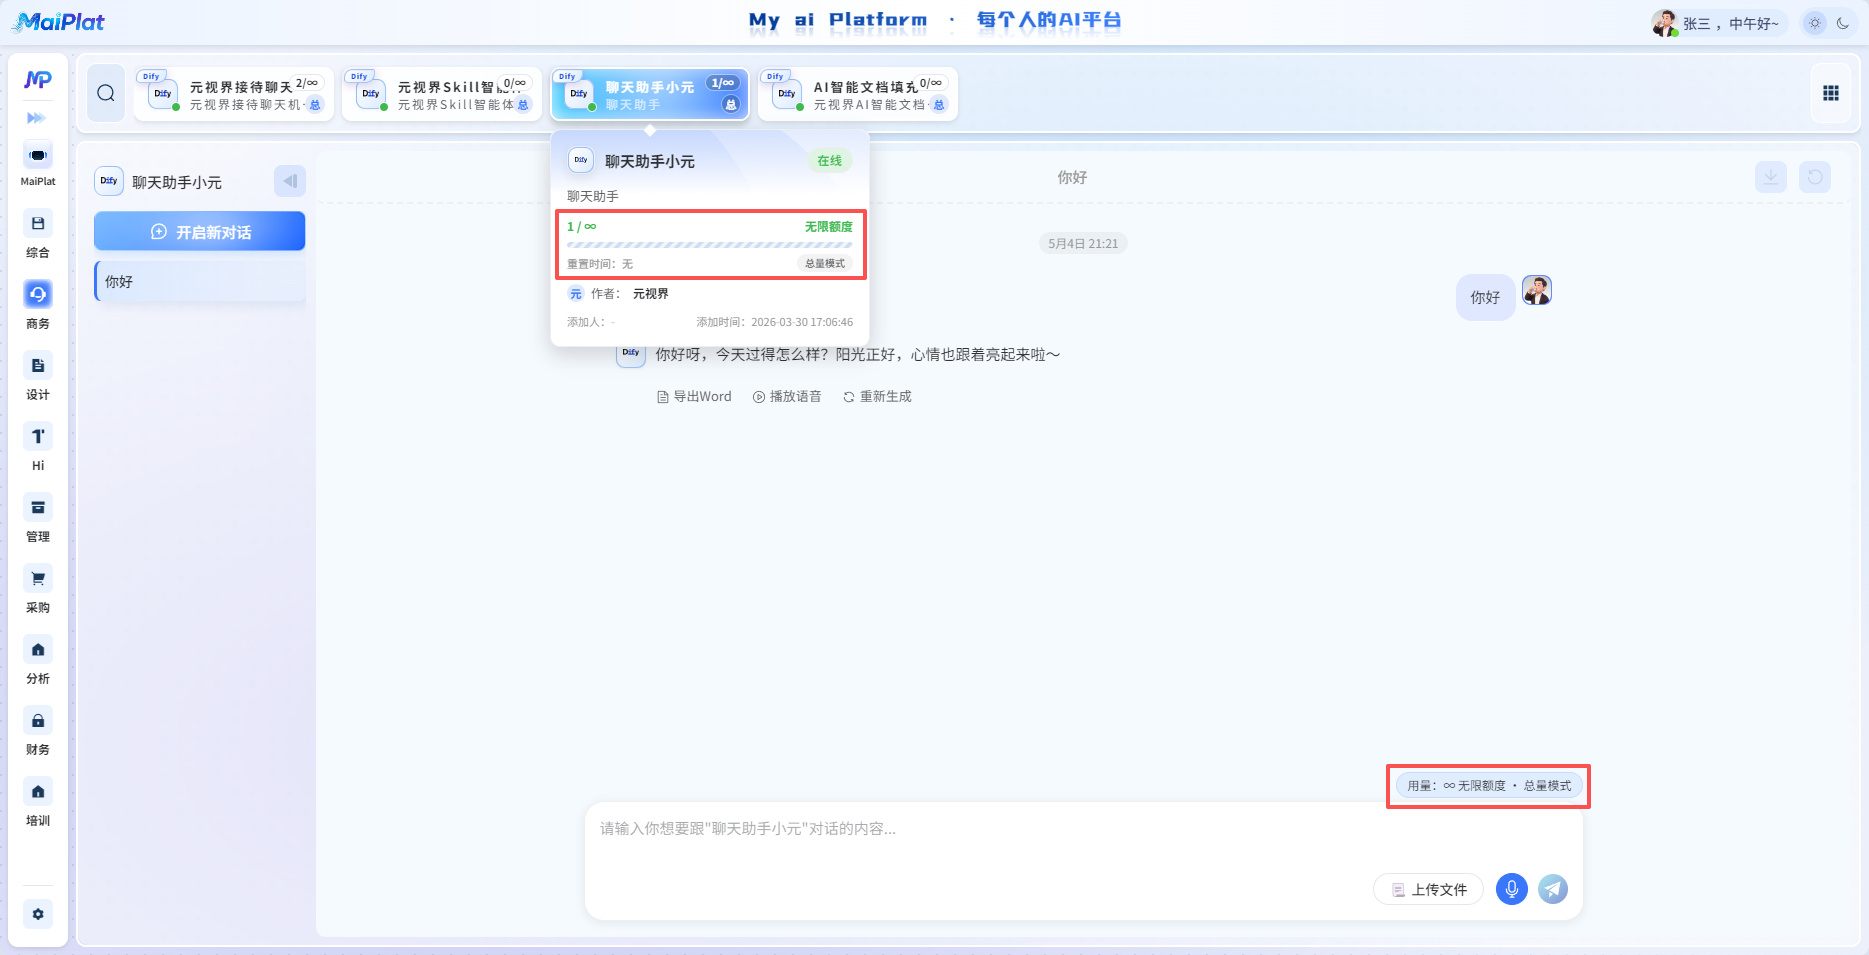Open the 你好 conversation in the list
This screenshot has width=1869, height=955.
200,282
